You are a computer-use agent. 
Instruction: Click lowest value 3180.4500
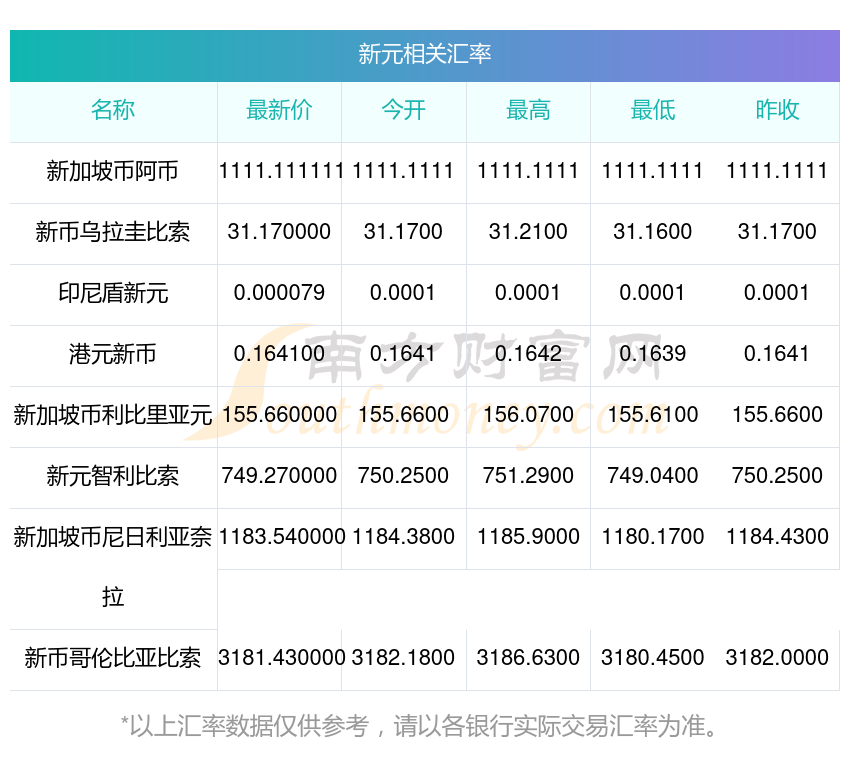(653, 658)
